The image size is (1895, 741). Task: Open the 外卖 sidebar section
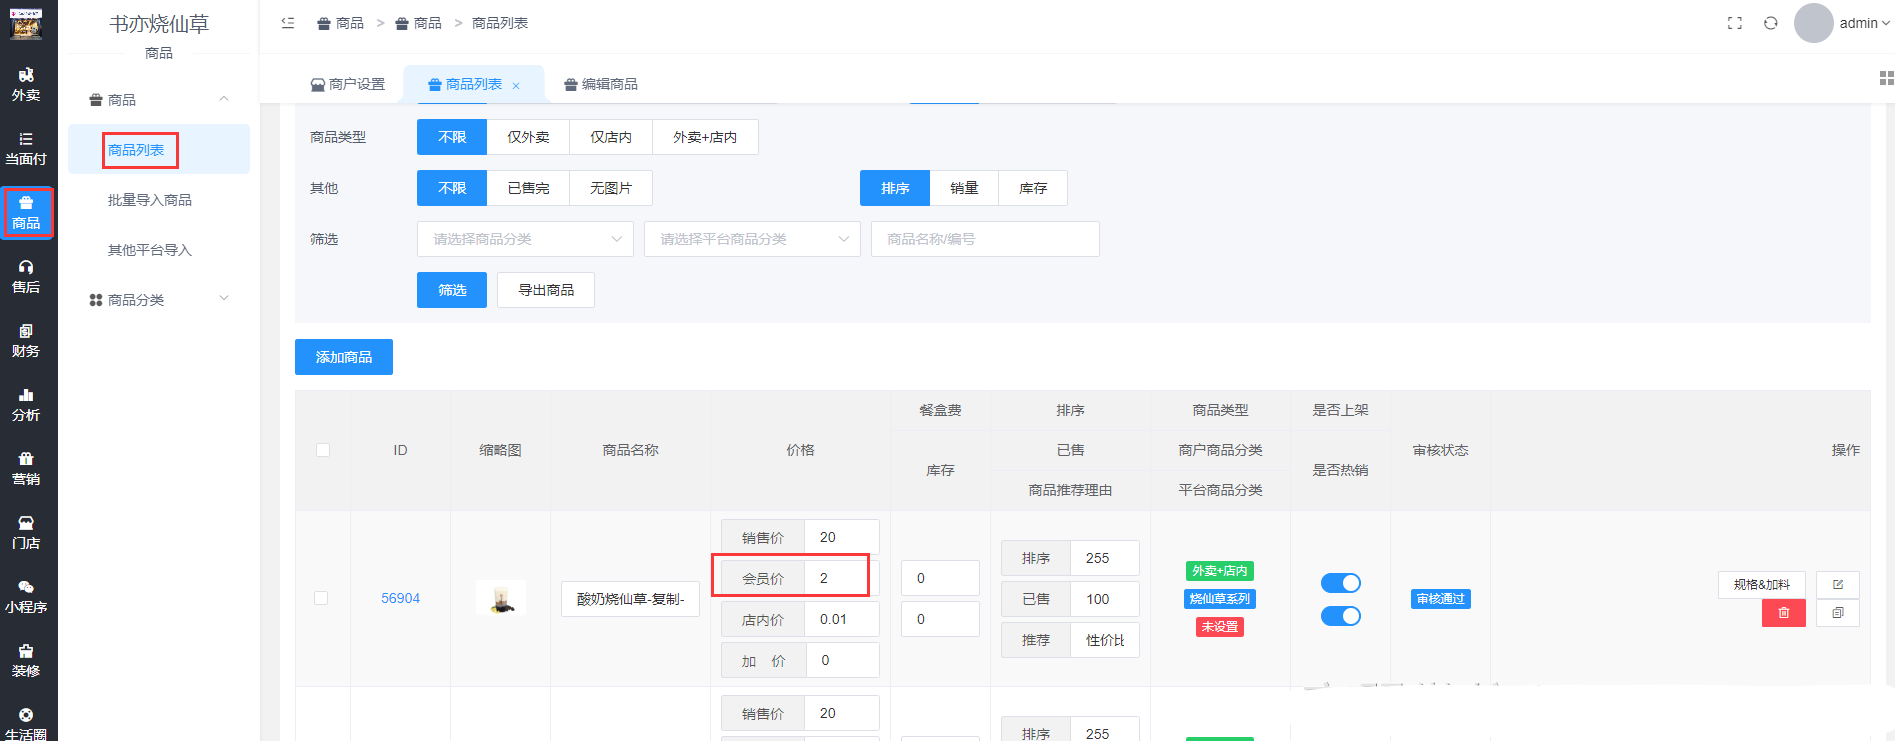26,85
